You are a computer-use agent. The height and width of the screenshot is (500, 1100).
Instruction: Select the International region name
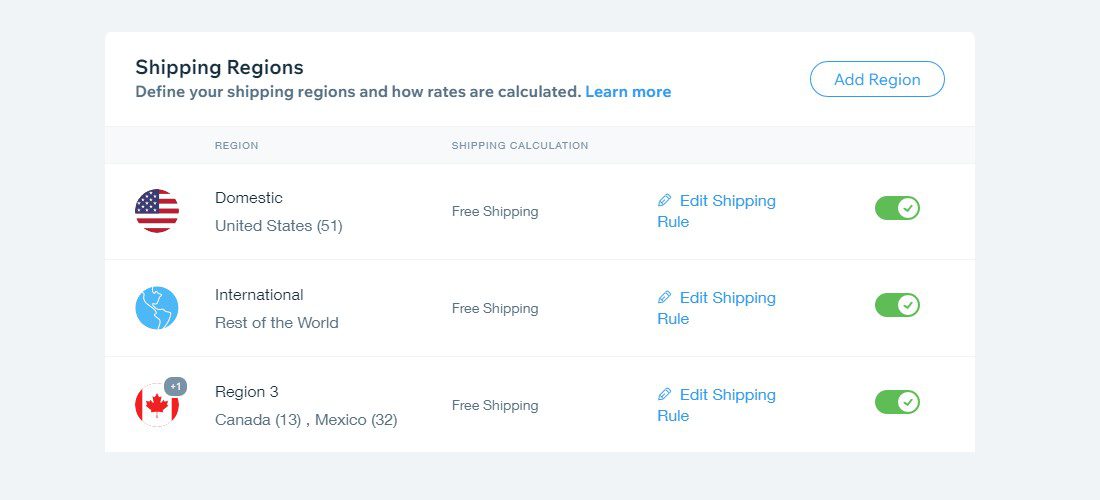click(259, 295)
